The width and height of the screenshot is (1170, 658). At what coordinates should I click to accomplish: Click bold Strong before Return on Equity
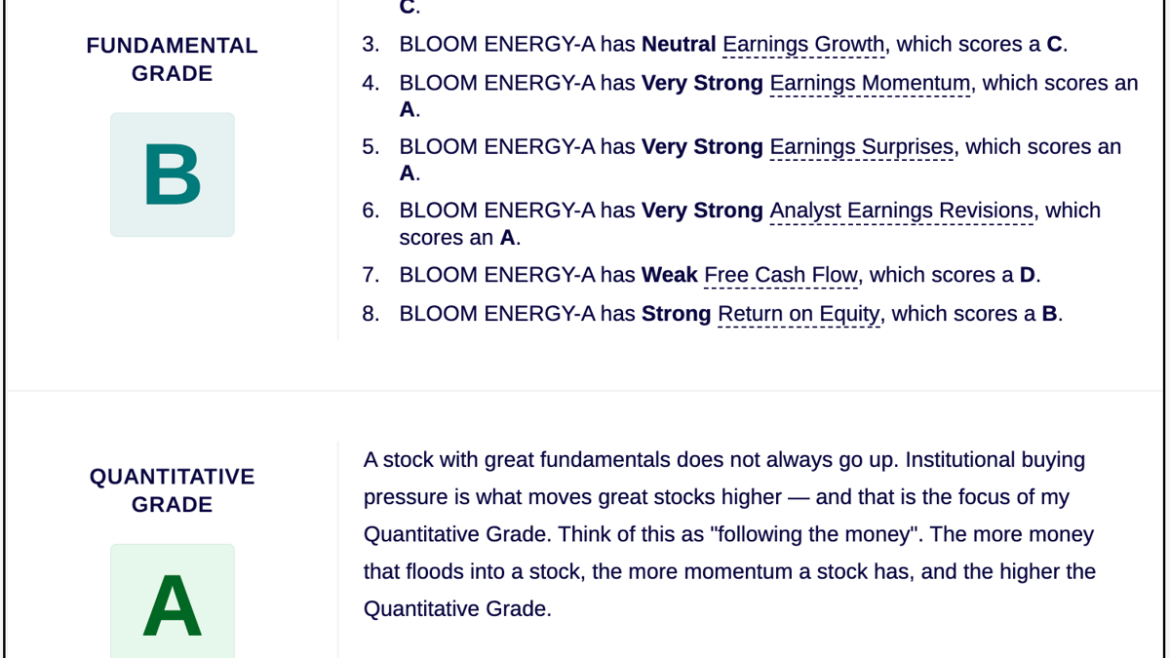point(676,314)
